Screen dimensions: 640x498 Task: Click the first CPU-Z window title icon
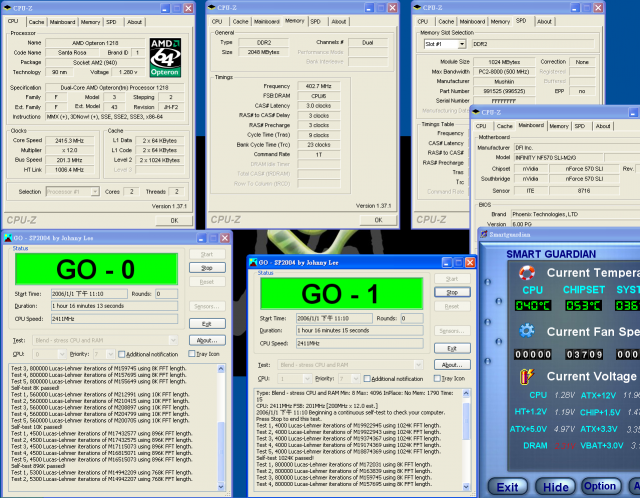pyautogui.click(x=7, y=8)
